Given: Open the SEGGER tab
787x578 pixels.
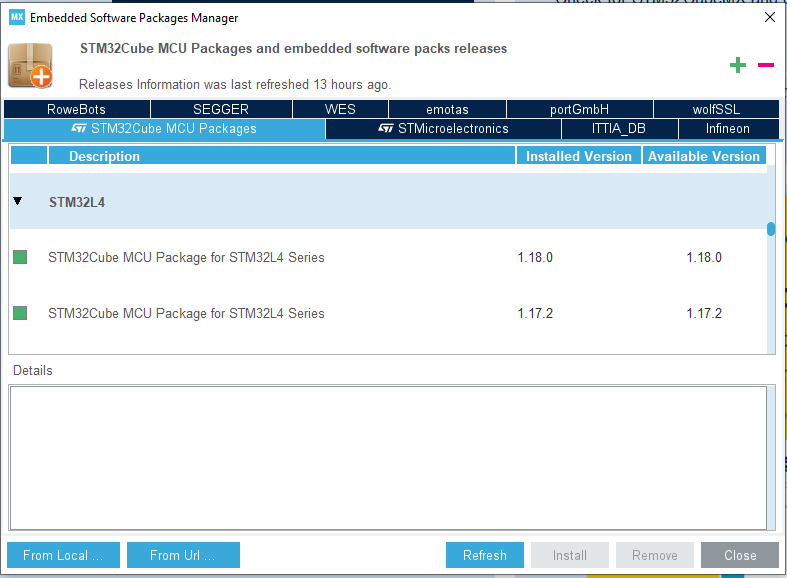Looking at the screenshot, I should [x=221, y=109].
